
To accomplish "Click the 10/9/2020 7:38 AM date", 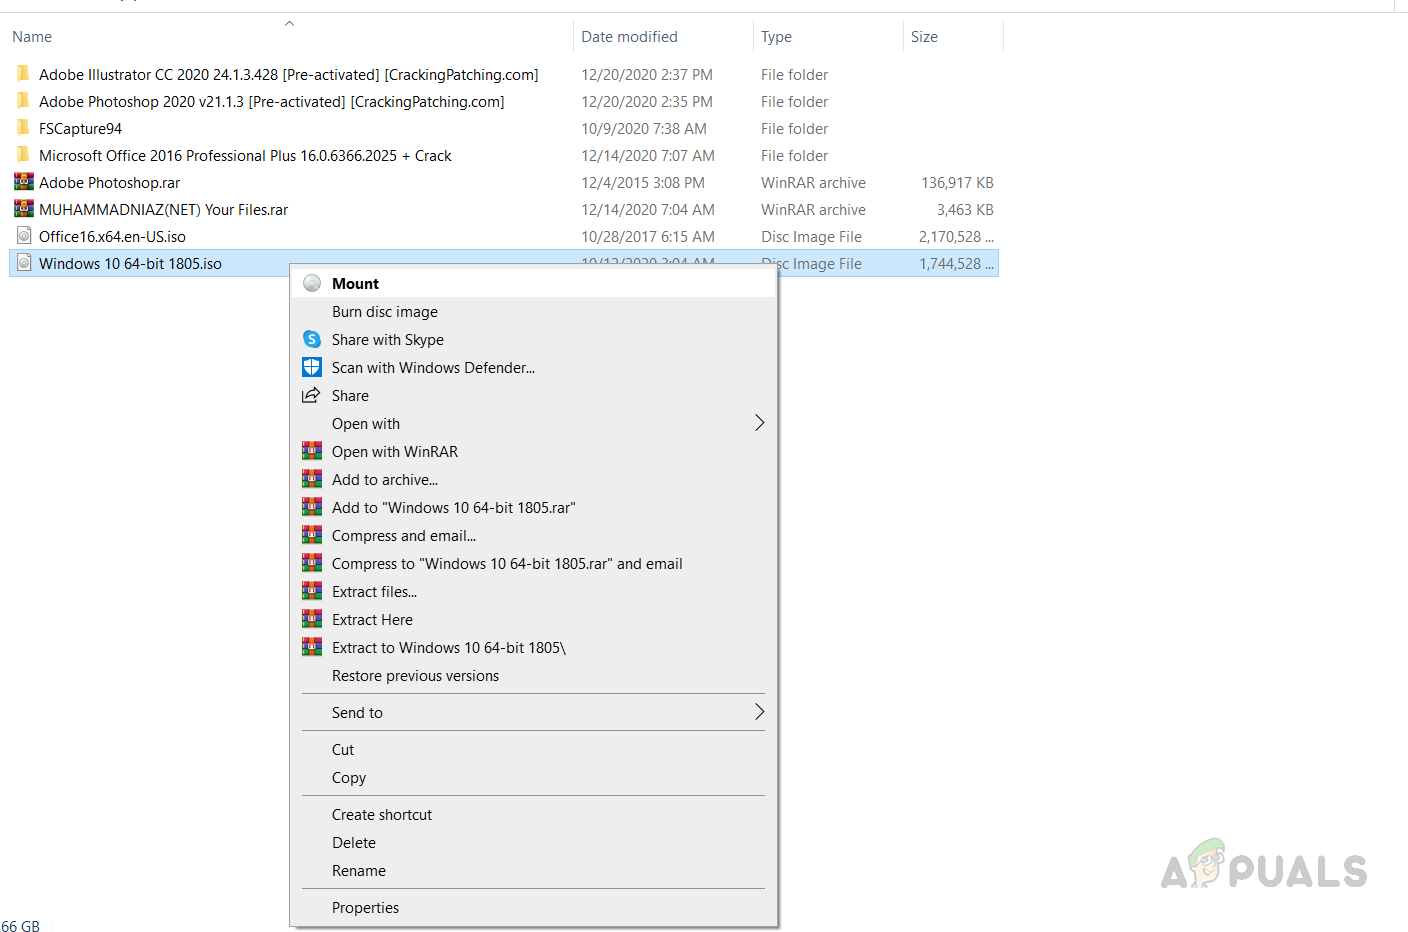I will 644,129.
